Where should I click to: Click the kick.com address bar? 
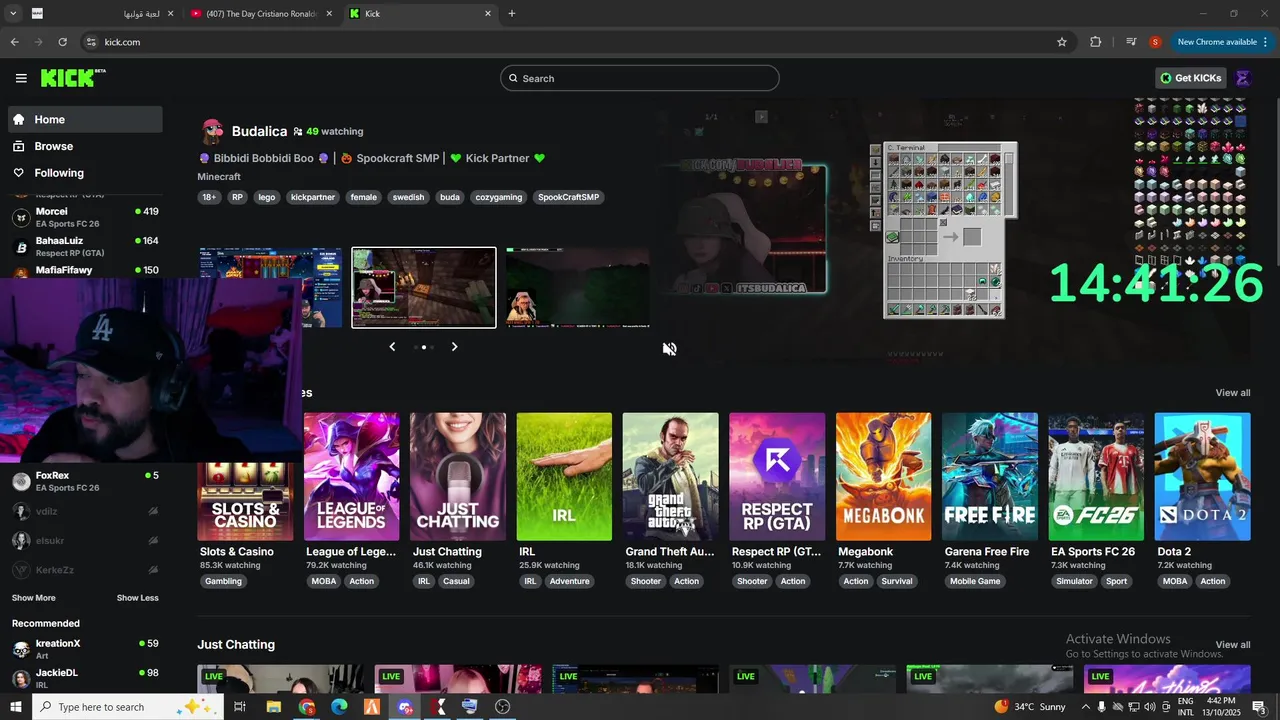pos(565,42)
